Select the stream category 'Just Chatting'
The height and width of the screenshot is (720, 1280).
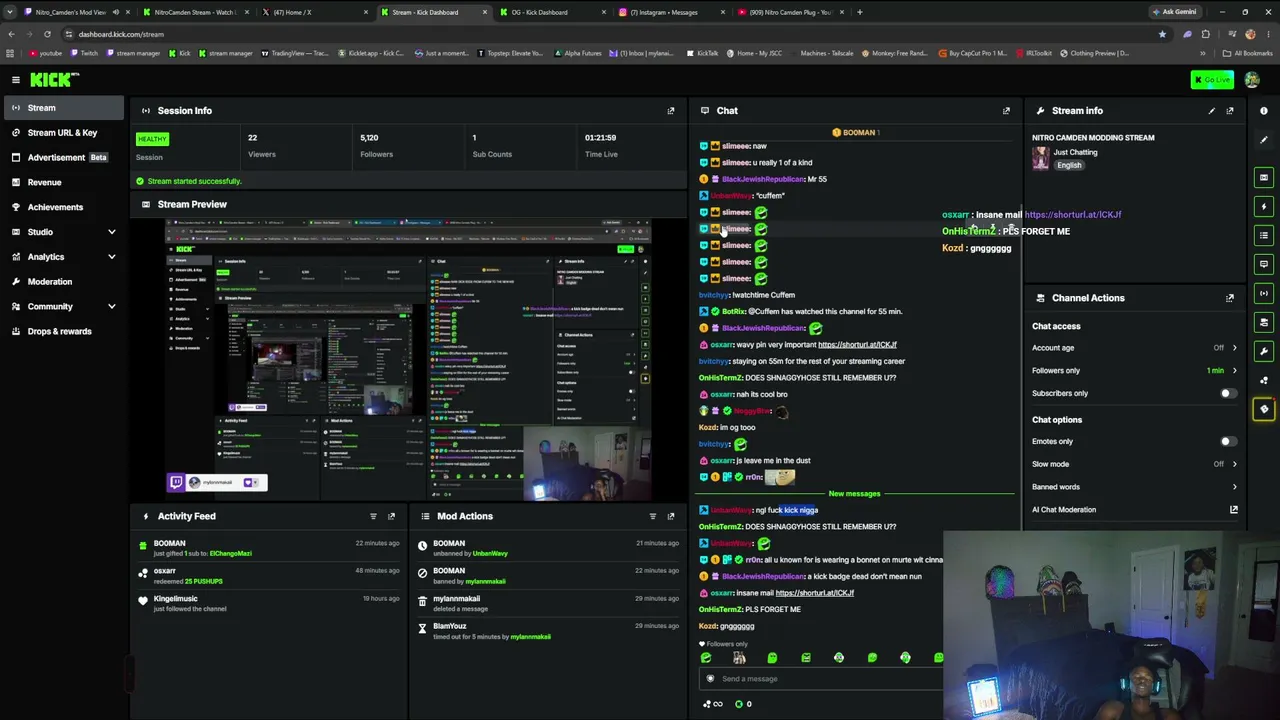tap(1075, 153)
